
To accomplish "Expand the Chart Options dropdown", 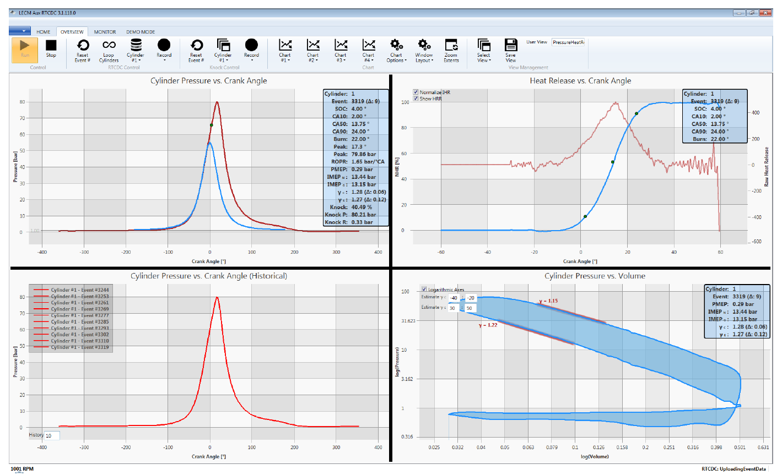I will click(x=396, y=51).
